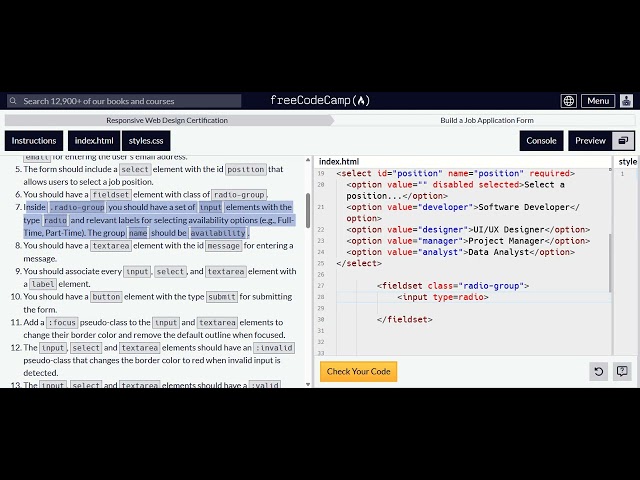Screen dimensions: 640x480
Task: Click the freeCodeCamp logo
Action: (x=320, y=100)
